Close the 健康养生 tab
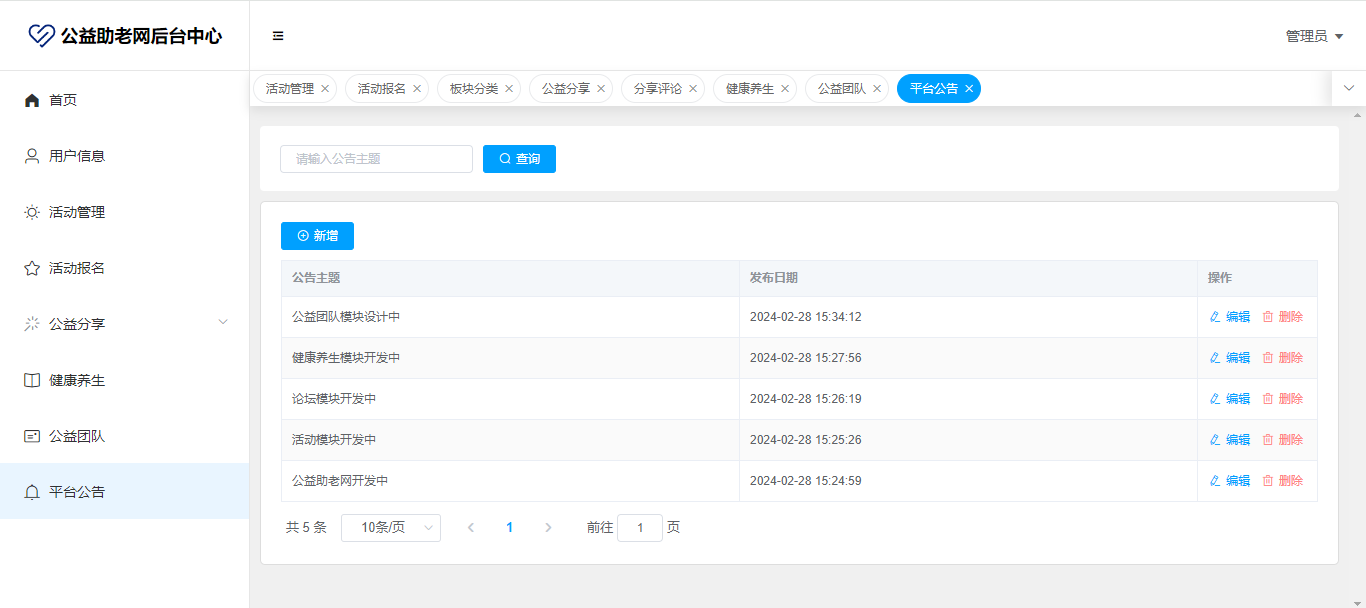Viewport: 1366px width, 608px height. click(785, 89)
